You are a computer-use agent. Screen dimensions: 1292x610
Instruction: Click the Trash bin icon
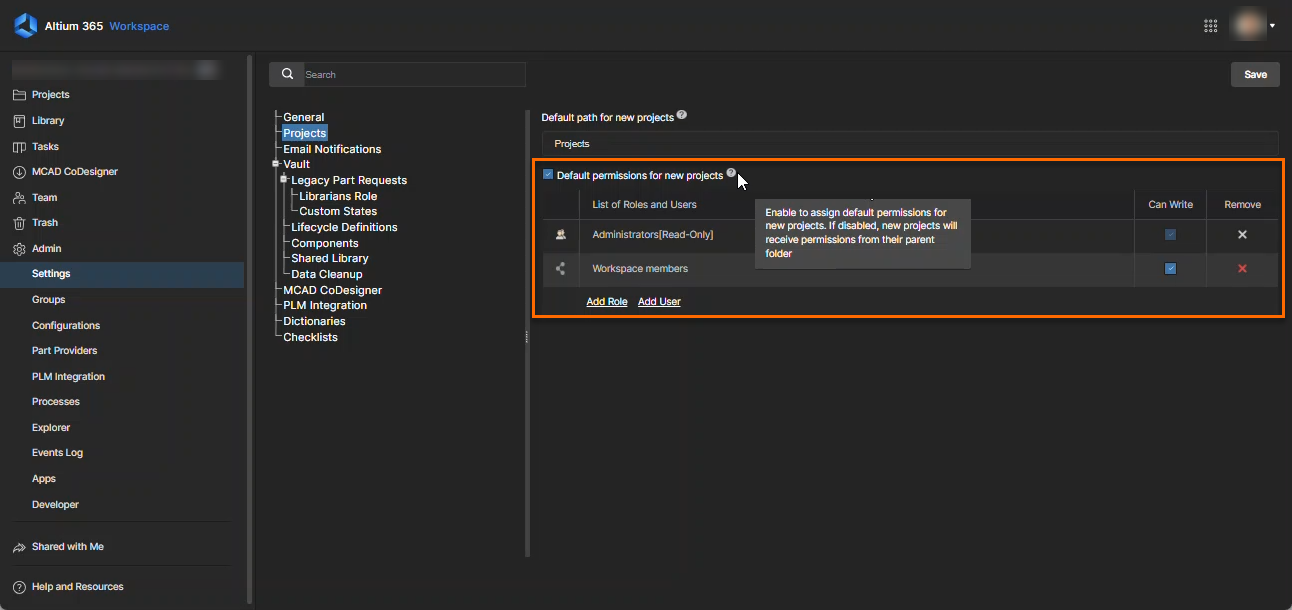pos(19,223)
